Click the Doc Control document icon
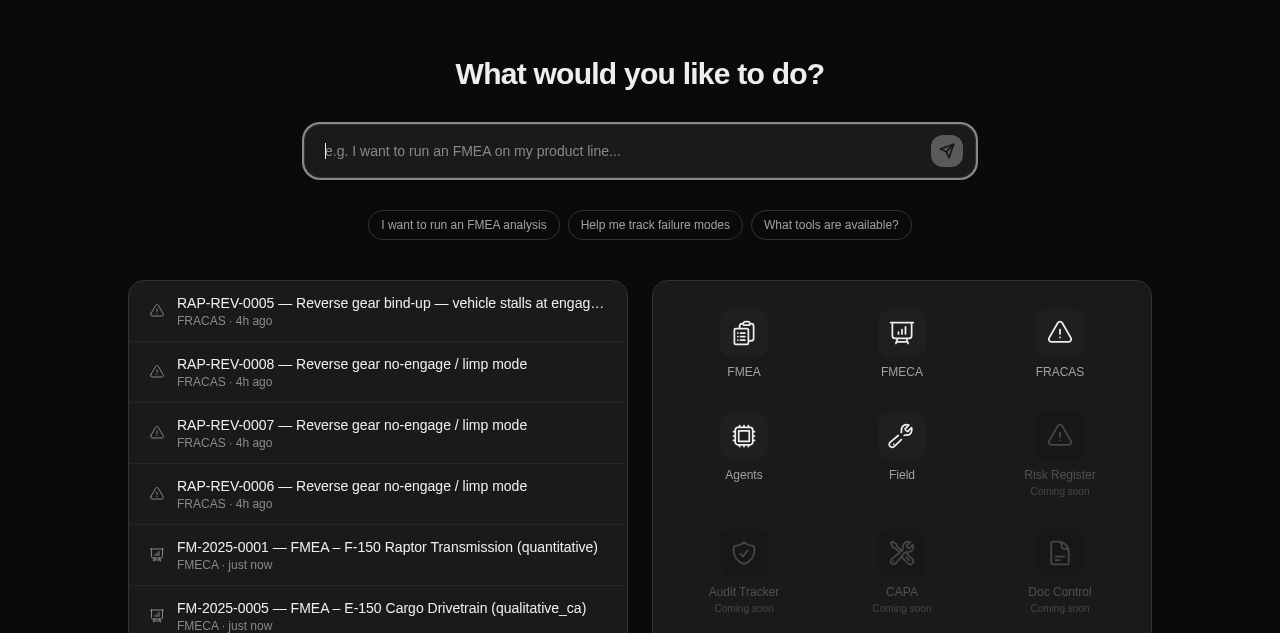Screen dimensions: 1280x633 [1060, 553]
